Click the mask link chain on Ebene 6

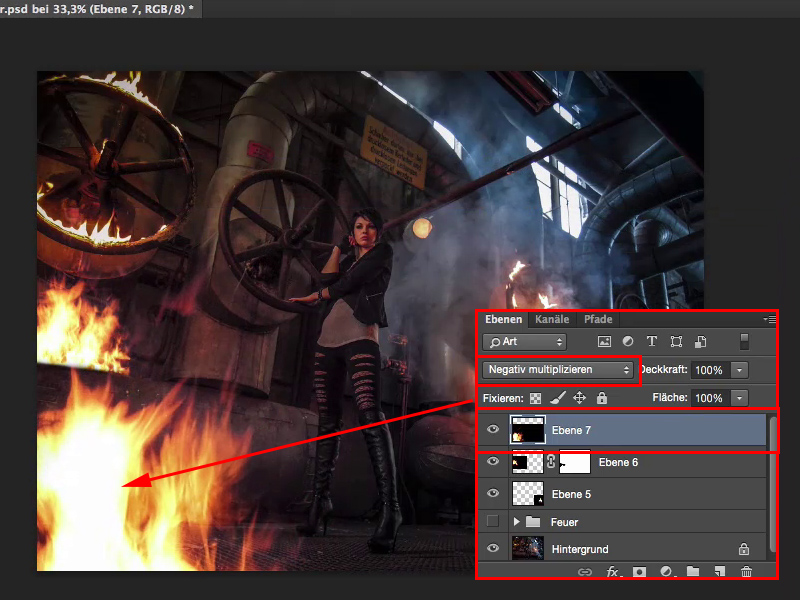pyautogui.click(x=551, y=462)
